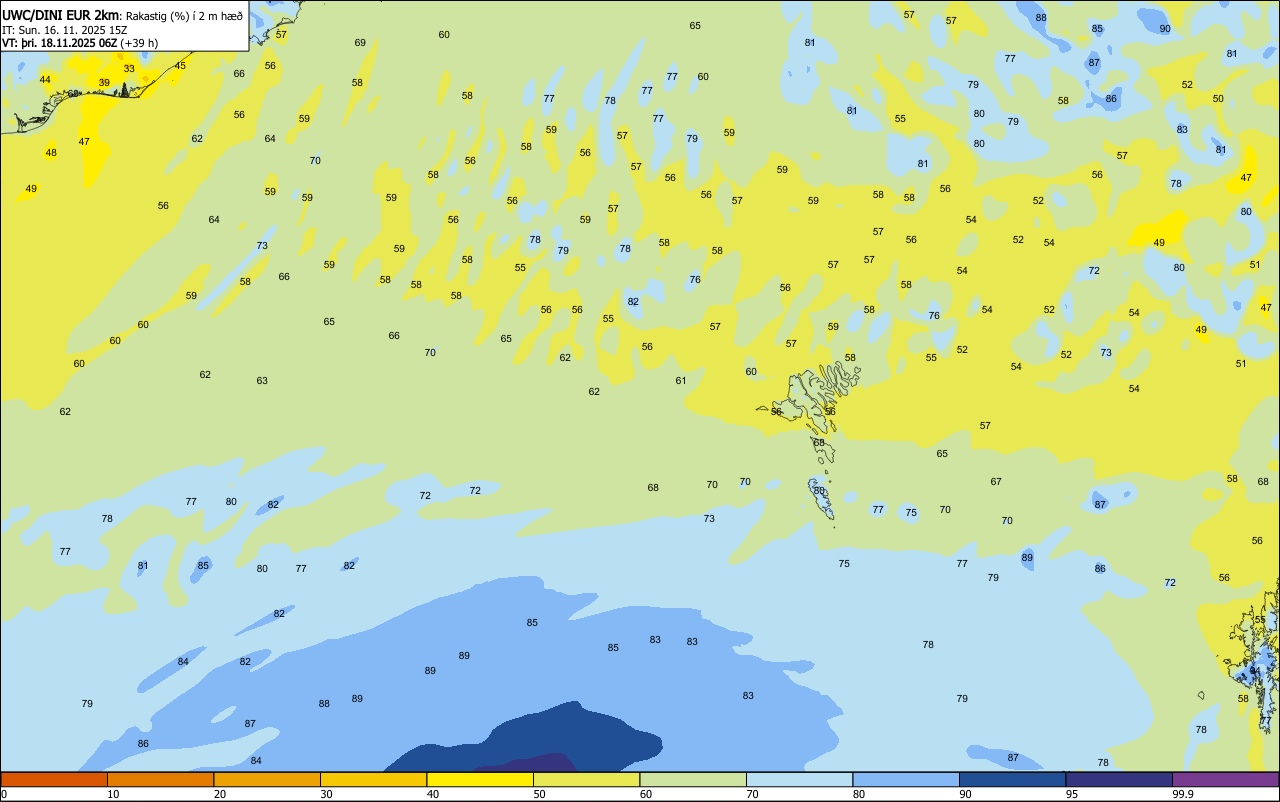Click the map value '61'

tap(681, 381)
